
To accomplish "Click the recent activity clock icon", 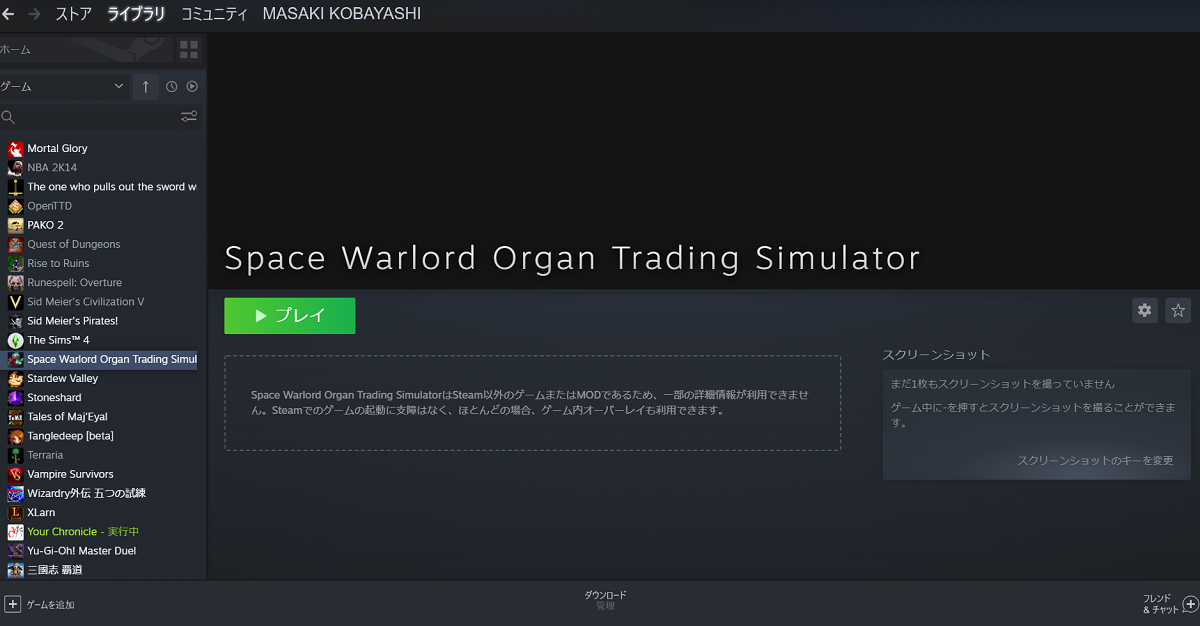I will (172, 87).
